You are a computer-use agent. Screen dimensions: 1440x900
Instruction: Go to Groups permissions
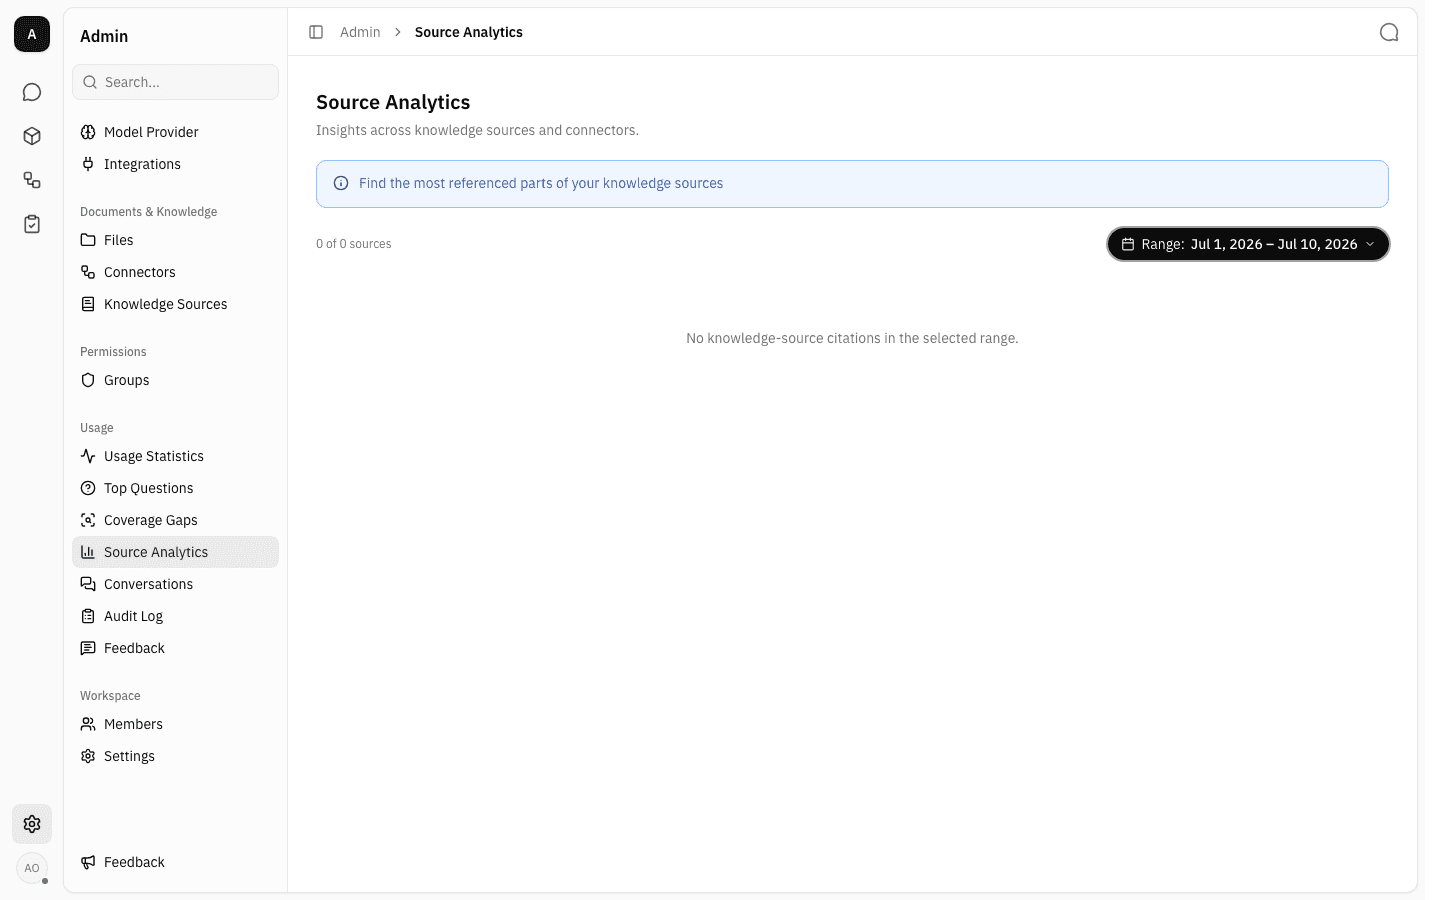175,380
